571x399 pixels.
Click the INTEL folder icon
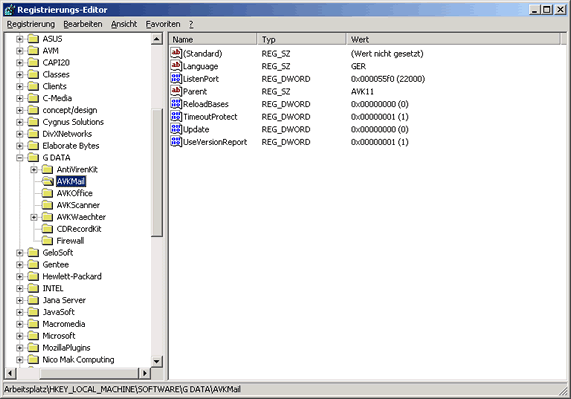[33, 288]
